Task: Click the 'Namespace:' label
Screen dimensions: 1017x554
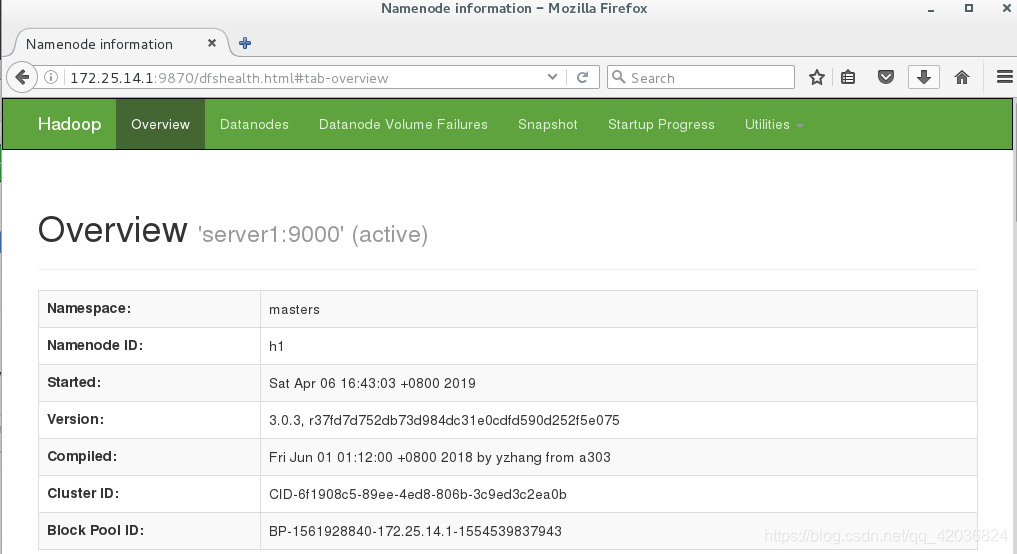Action: pyautogui.click(x=89, y=308)
